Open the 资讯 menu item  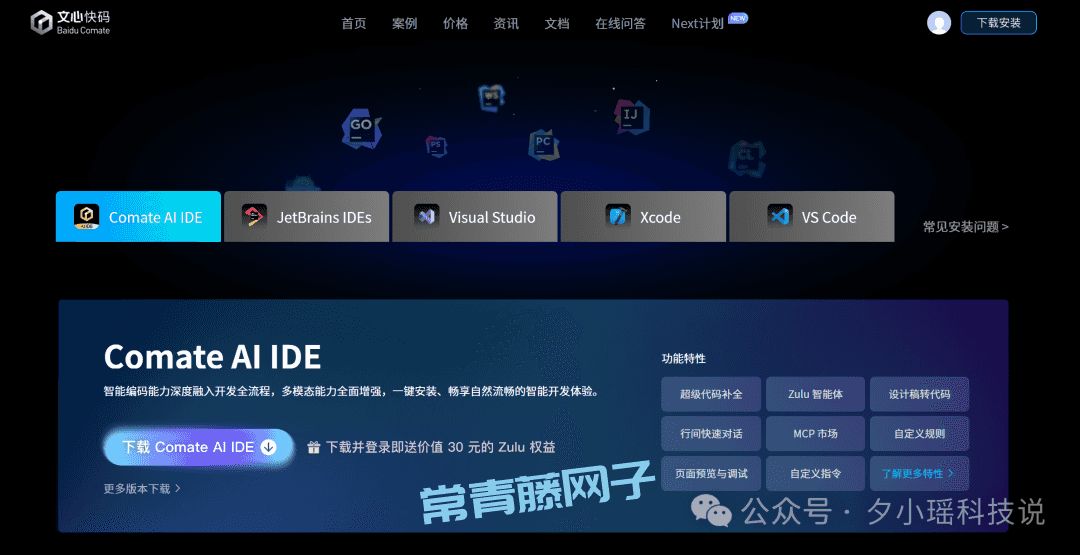click(506, 23)
